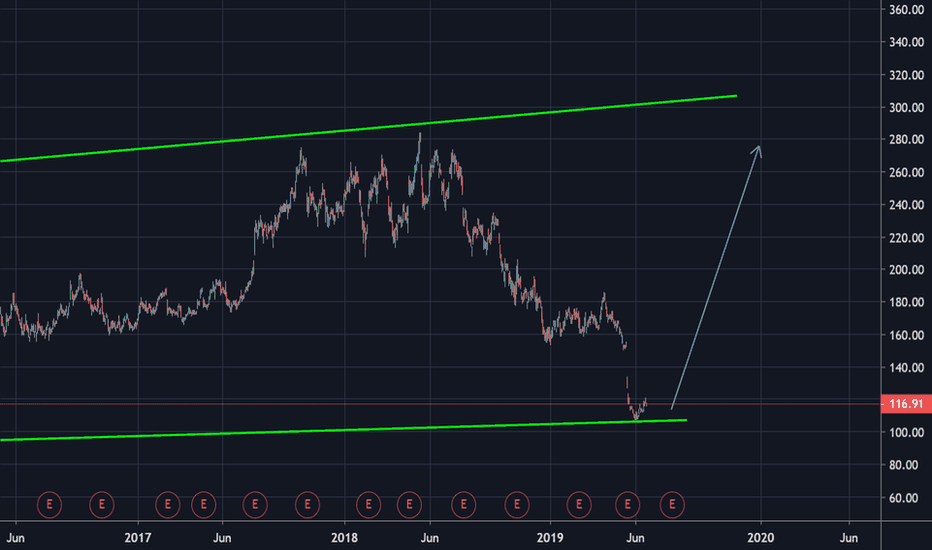Click the 160.00 price axis label
This screenshot has height=550, width=932.
(x=906, y=335)
